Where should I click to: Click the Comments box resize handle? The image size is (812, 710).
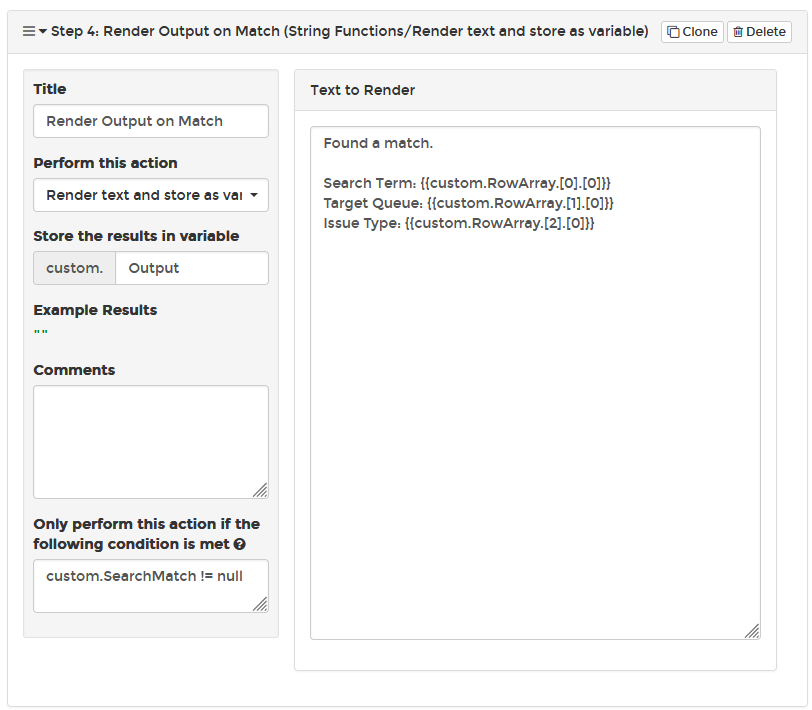pos(260,490)
